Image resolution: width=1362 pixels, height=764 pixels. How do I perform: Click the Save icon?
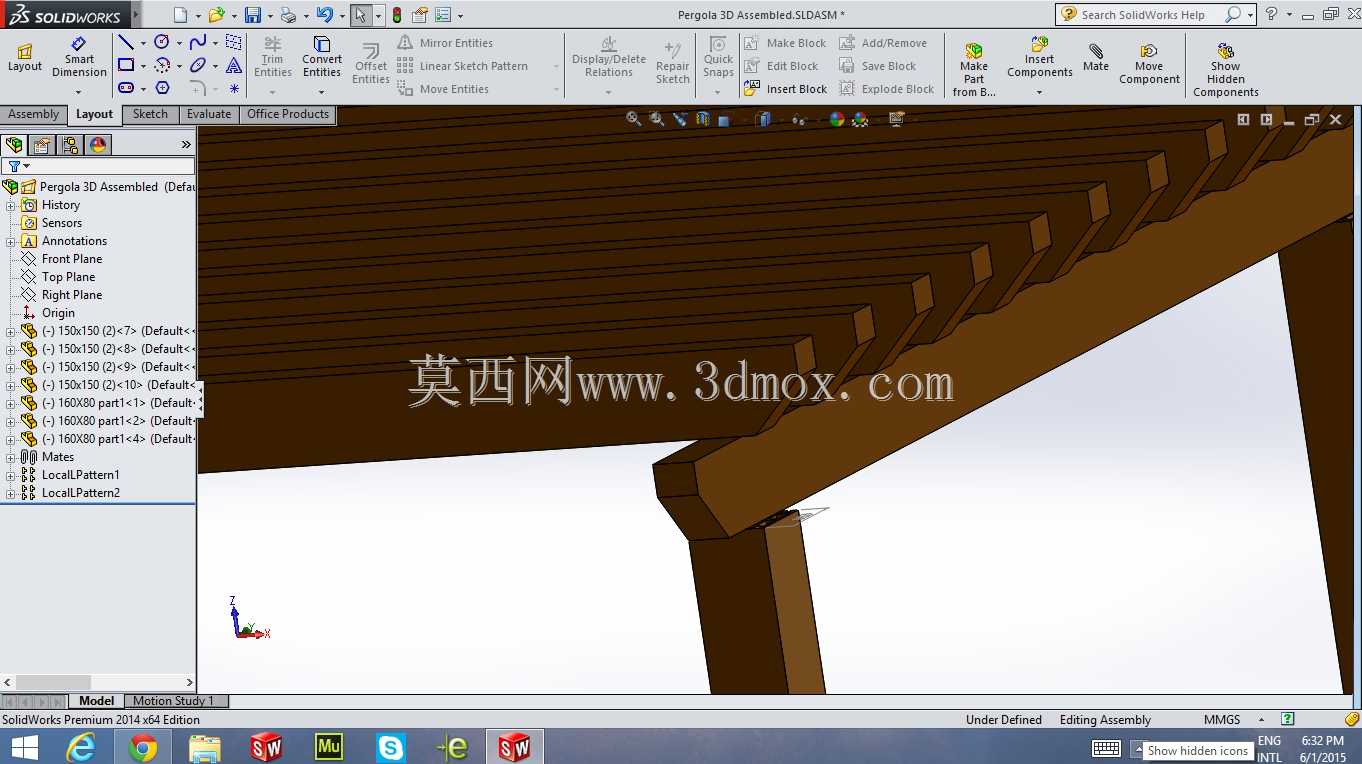coord(253,15)
